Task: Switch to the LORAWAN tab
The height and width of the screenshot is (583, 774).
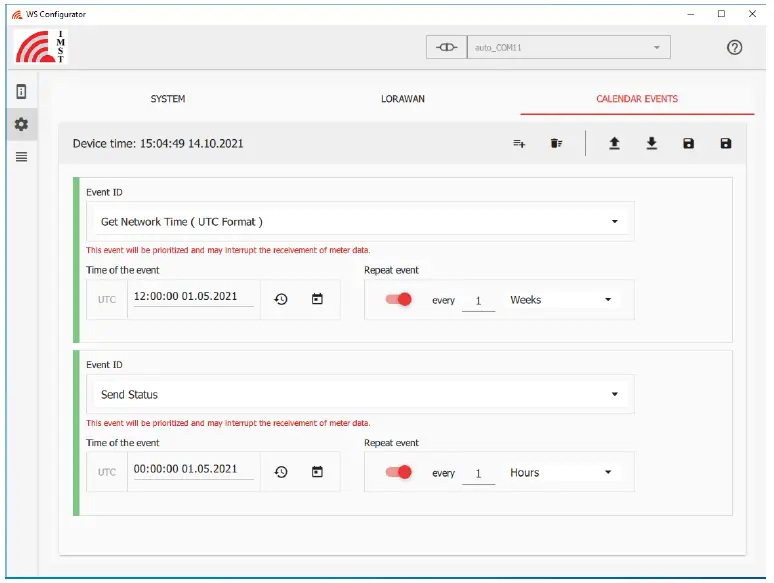Action: 403,99
